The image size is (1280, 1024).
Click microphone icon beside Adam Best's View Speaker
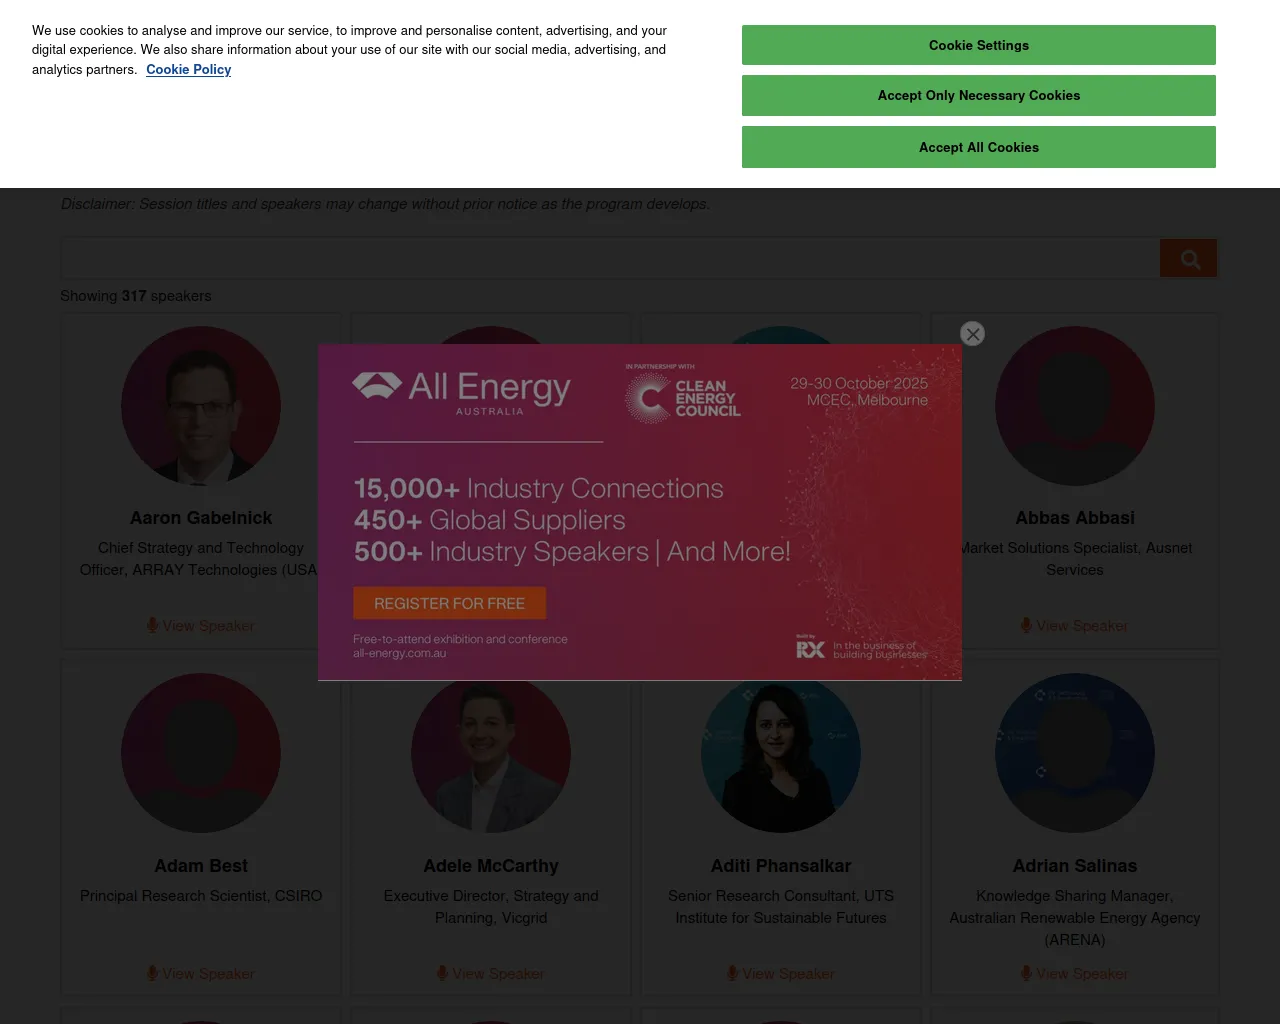coord(153,973)
